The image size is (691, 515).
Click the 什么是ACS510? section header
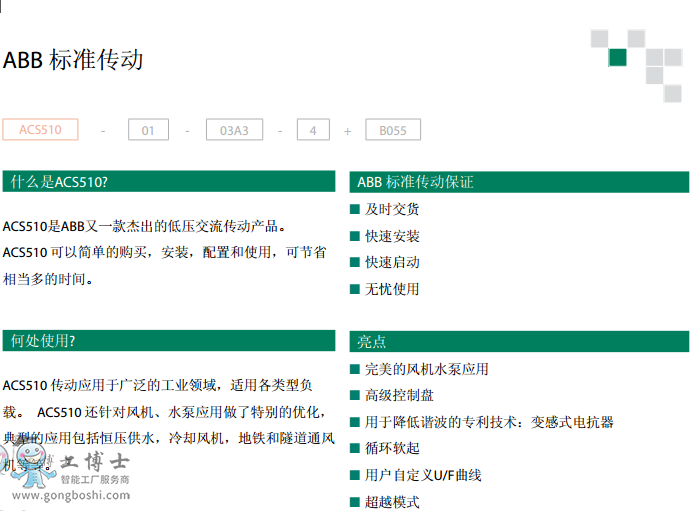click(169, 182)
